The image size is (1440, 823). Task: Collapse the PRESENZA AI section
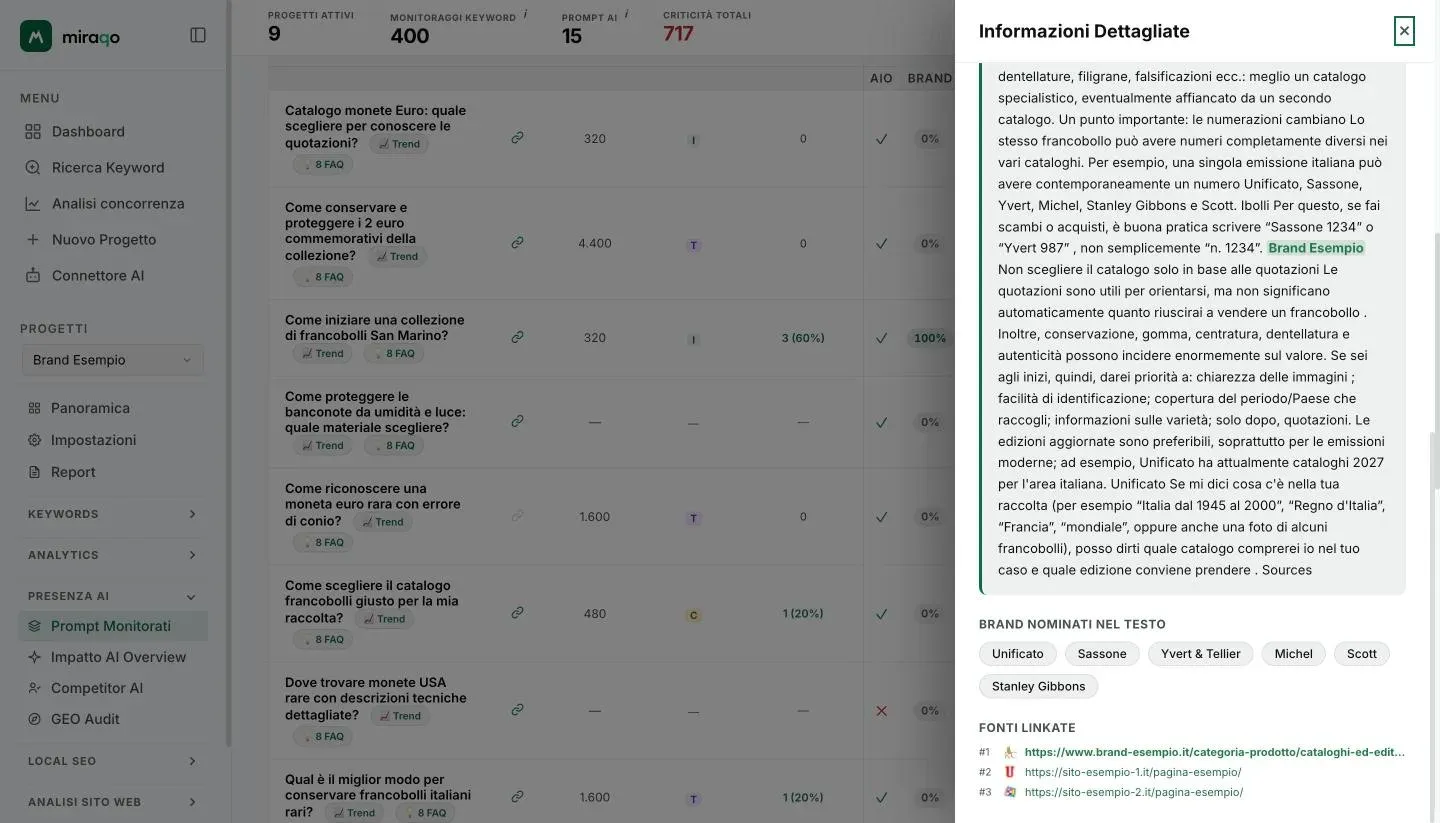(x=112, y=596)
